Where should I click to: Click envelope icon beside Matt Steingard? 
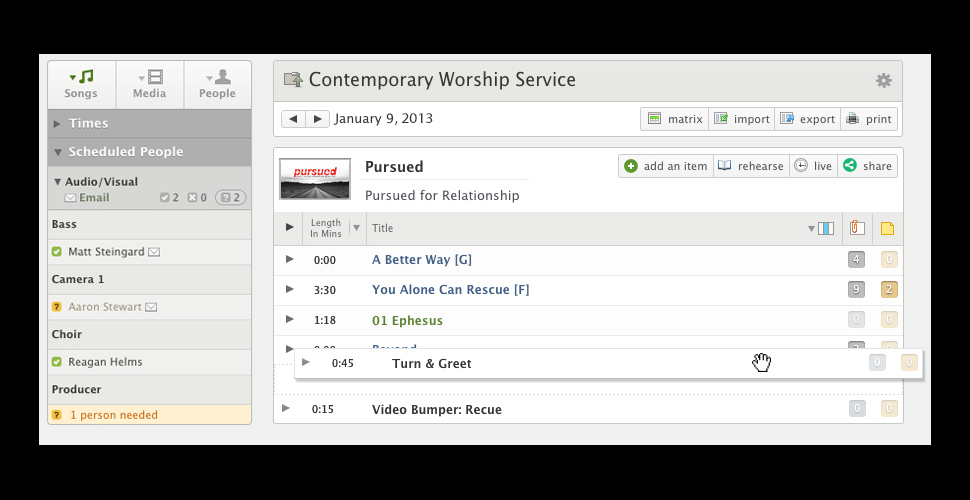click(x=154, y=252)
